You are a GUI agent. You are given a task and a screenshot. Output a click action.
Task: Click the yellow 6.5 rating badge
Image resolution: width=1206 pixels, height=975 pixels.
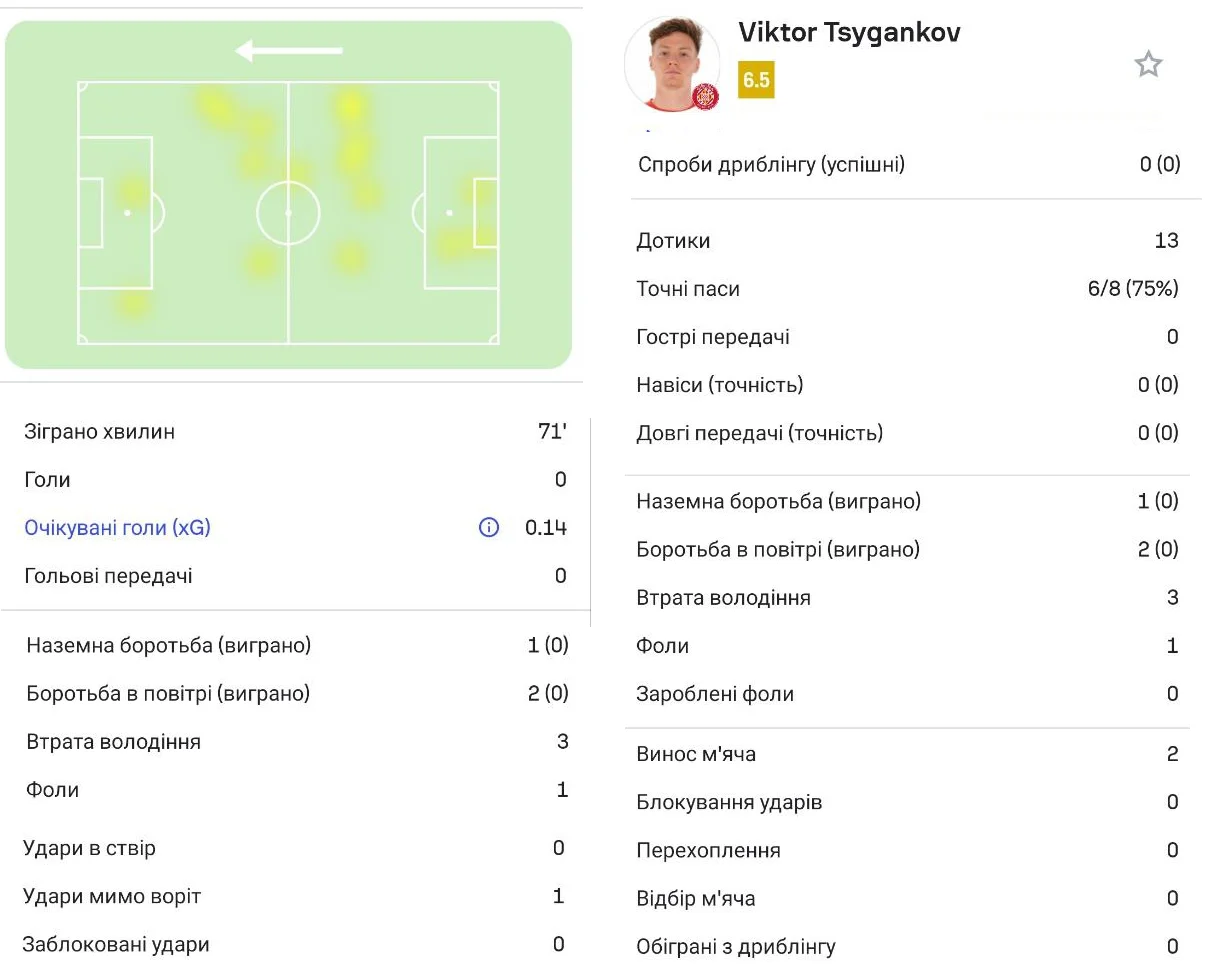click(x=756, y=80)
